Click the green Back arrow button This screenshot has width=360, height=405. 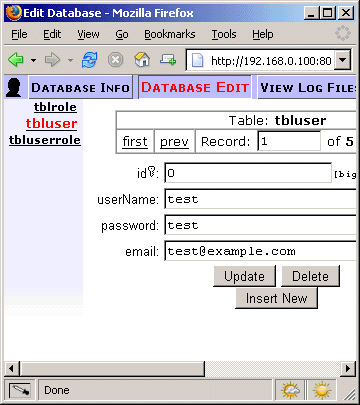tap(16, 60)
